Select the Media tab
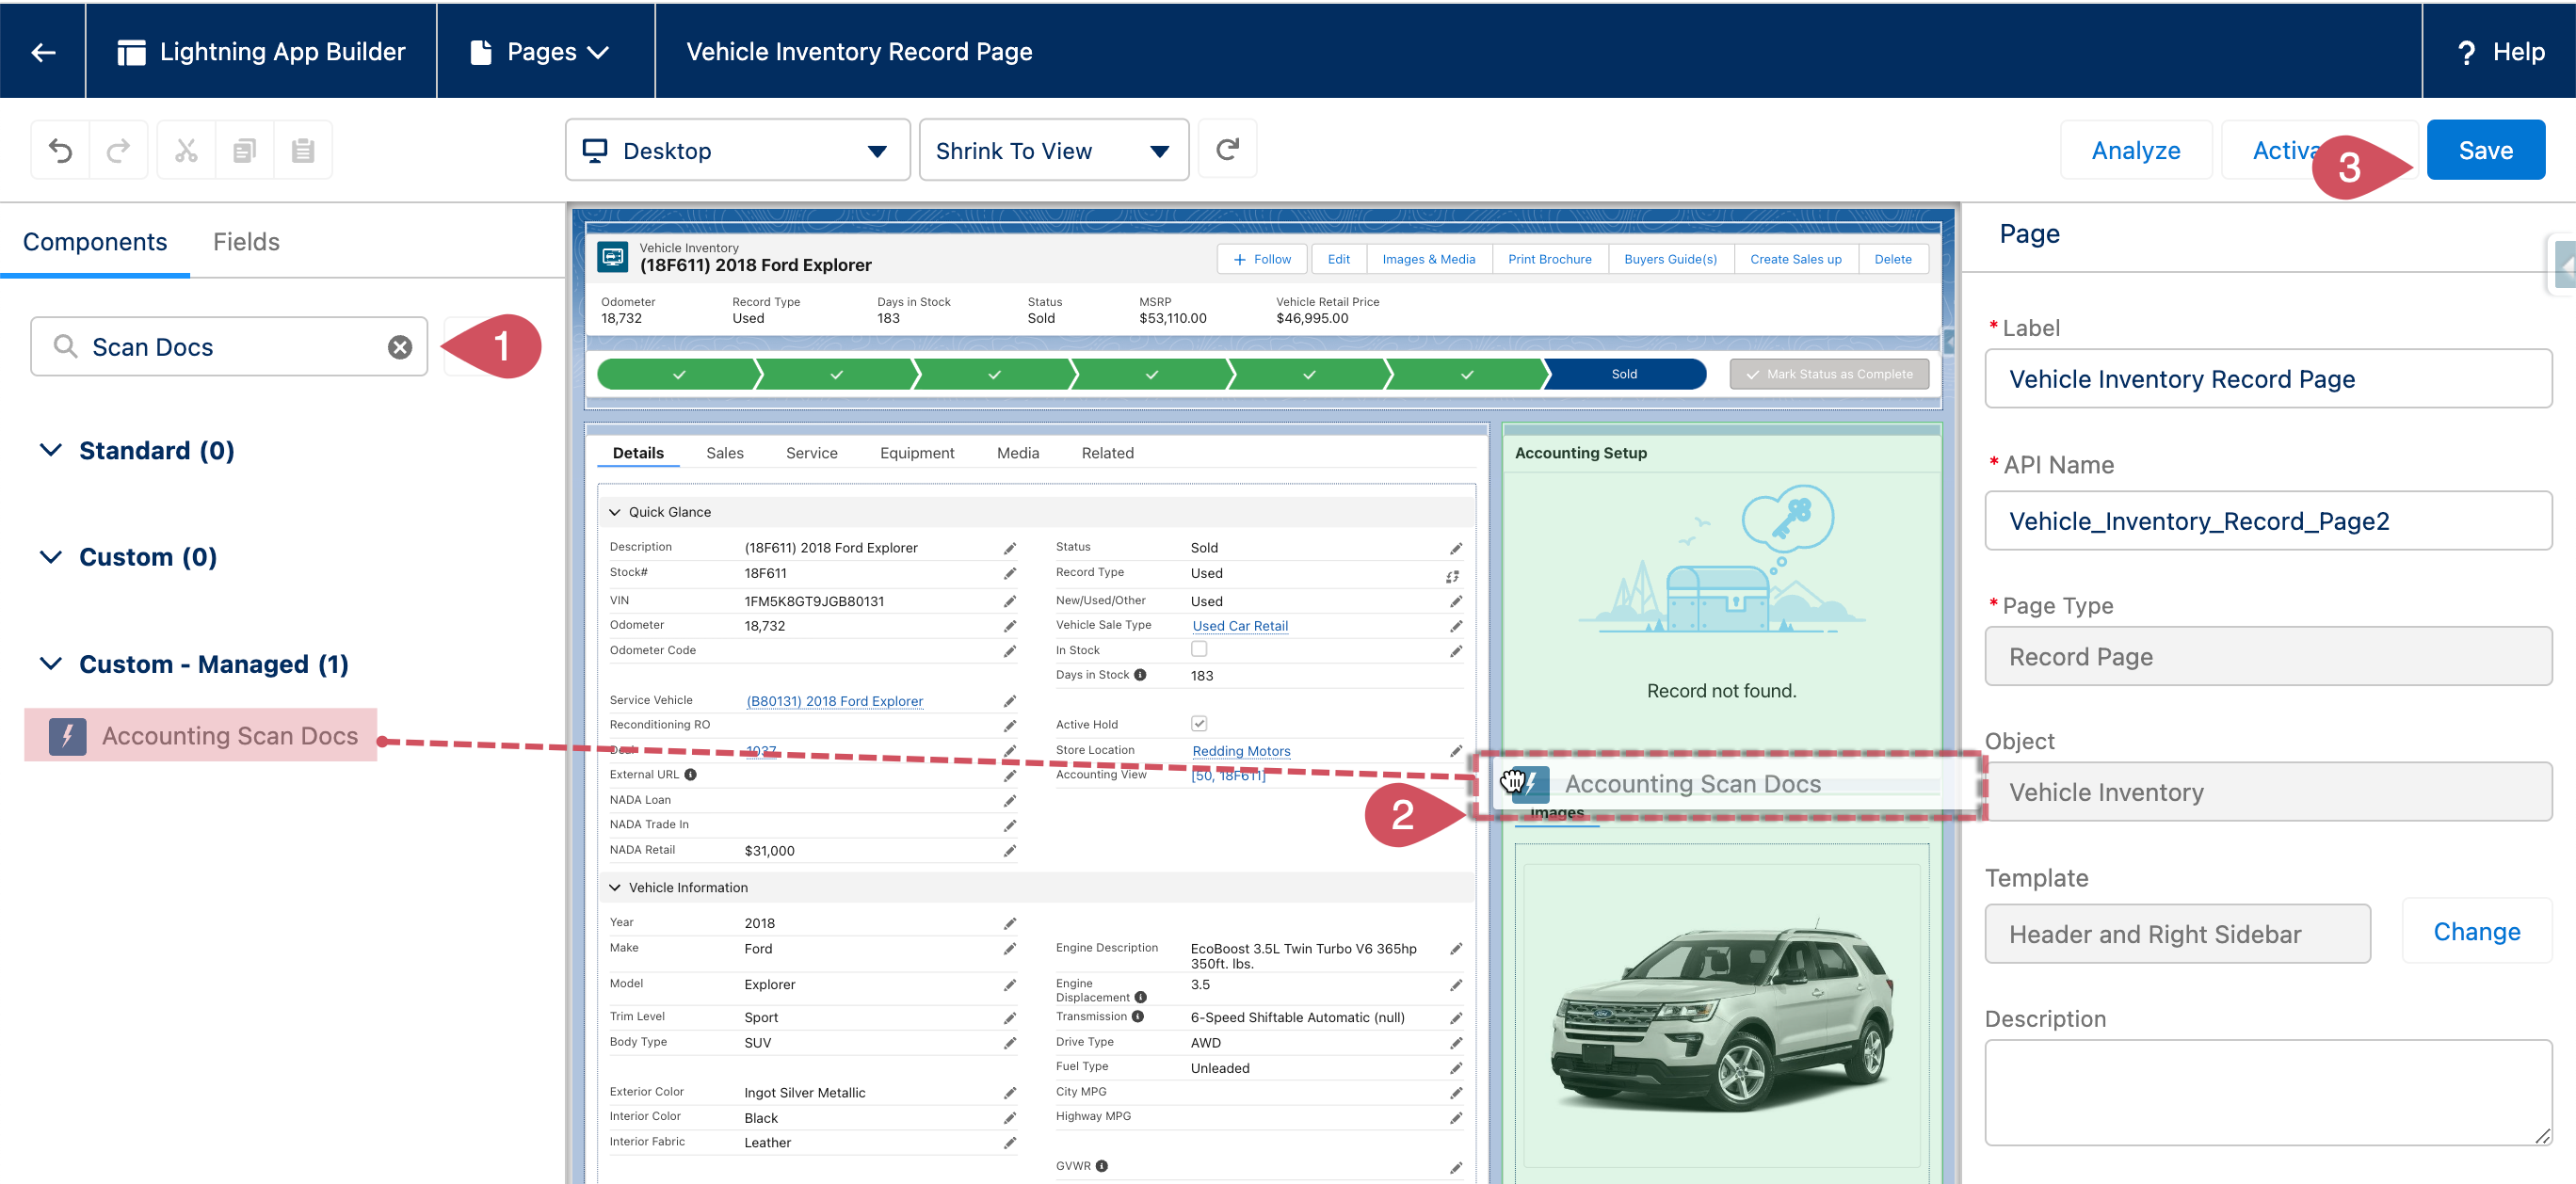This screenshot has width=2576, height=1184. click(x=1018, y=453)
